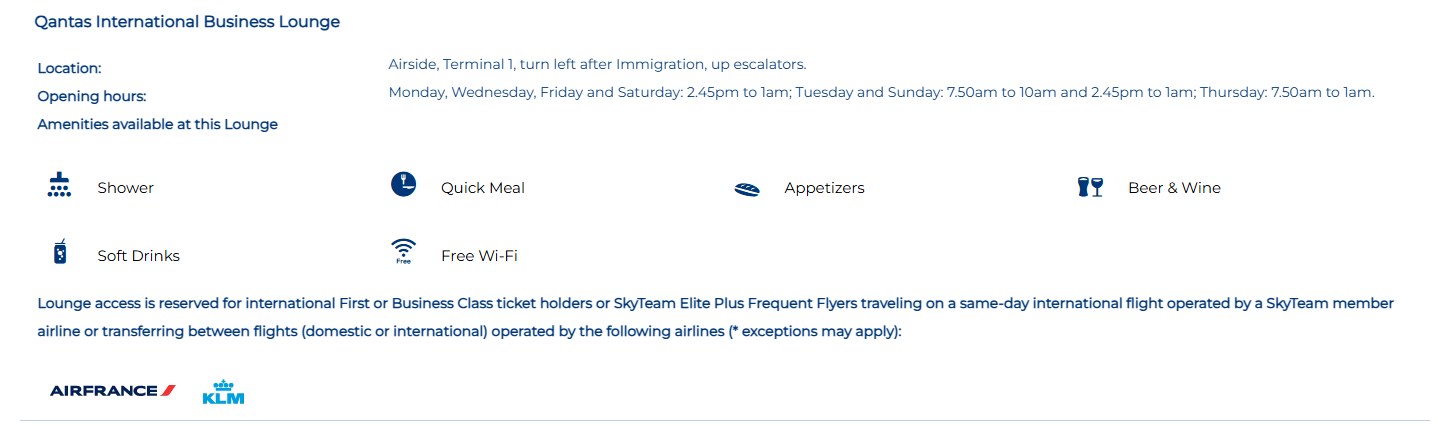Click the Free Wi-Fi text label
This screenshot has width=1438, height=426.
click(479, 256)
